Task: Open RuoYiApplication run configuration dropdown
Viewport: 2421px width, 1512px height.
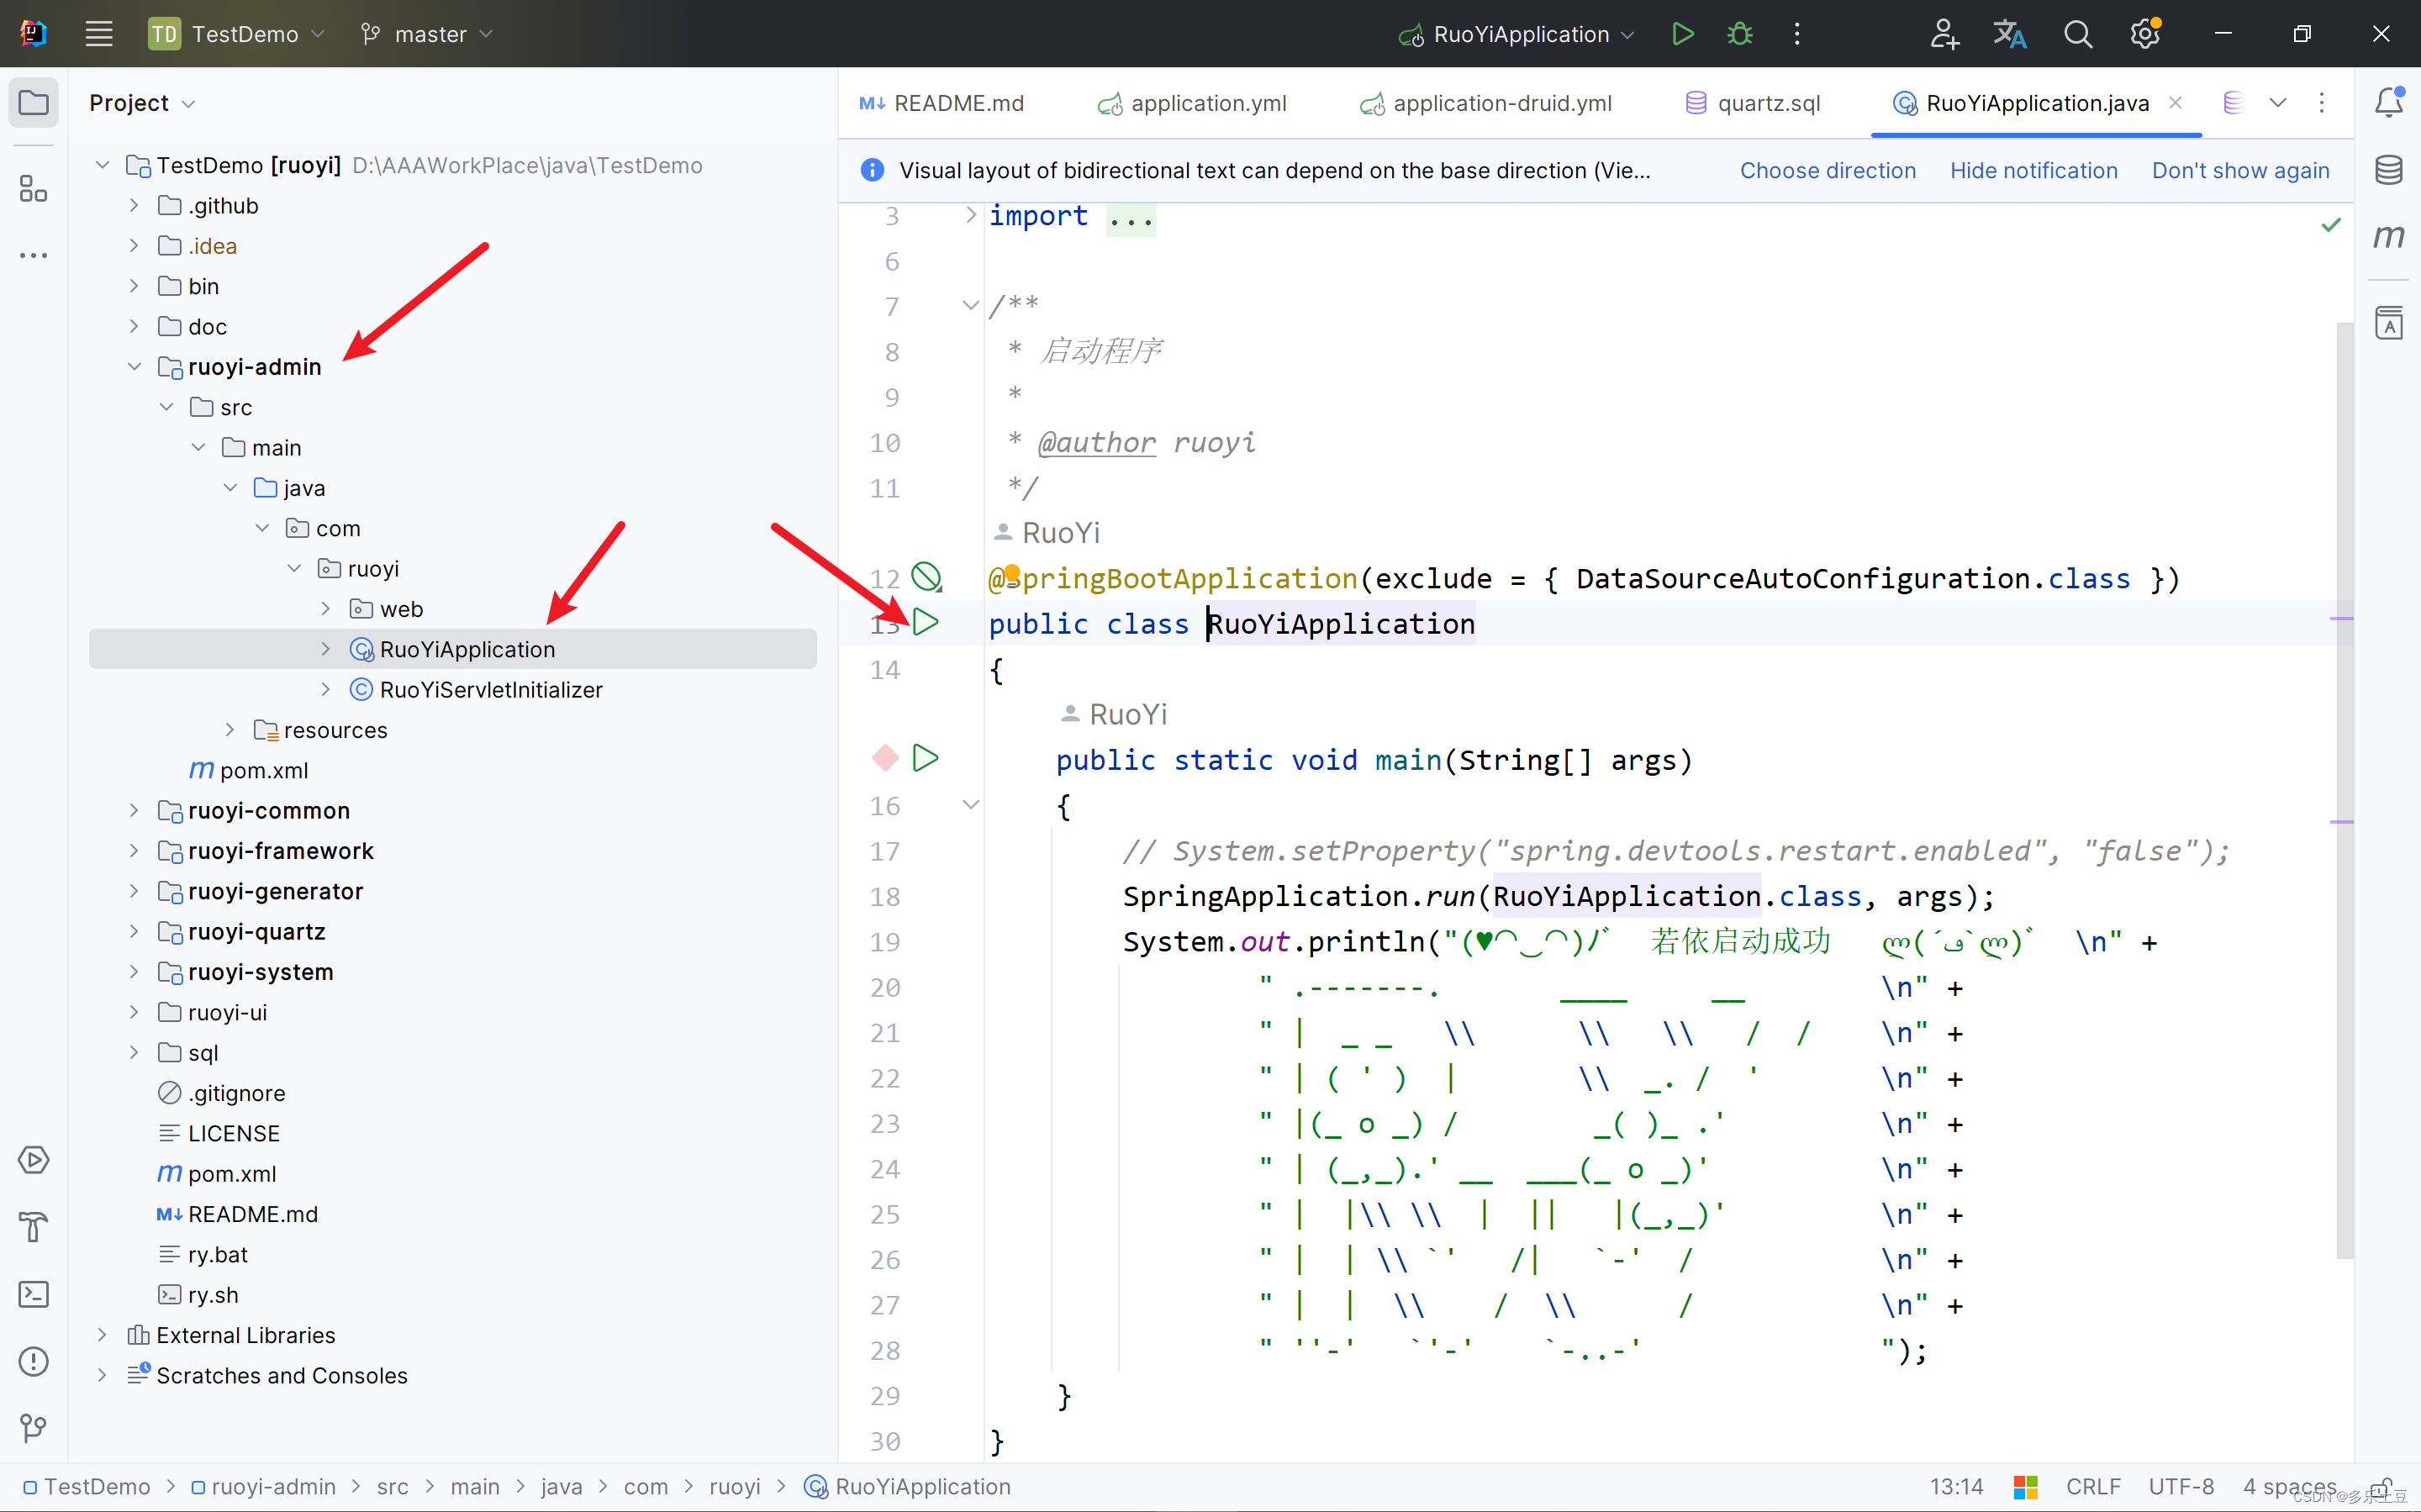Action: [1520, 34]
